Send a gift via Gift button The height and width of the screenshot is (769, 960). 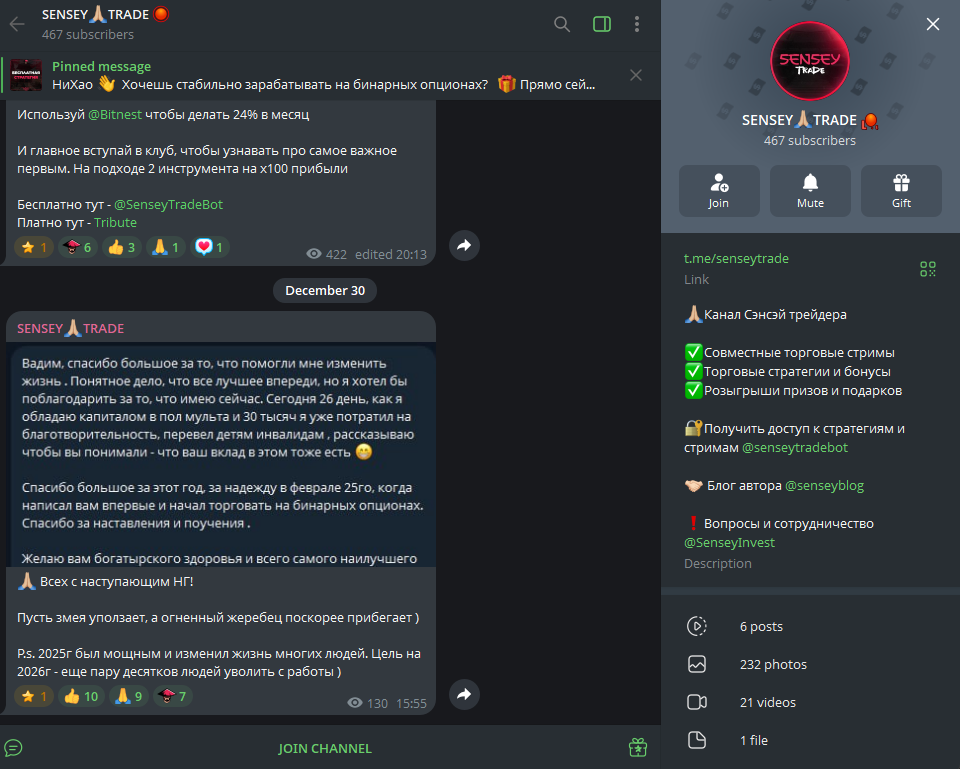click(901, 191)
